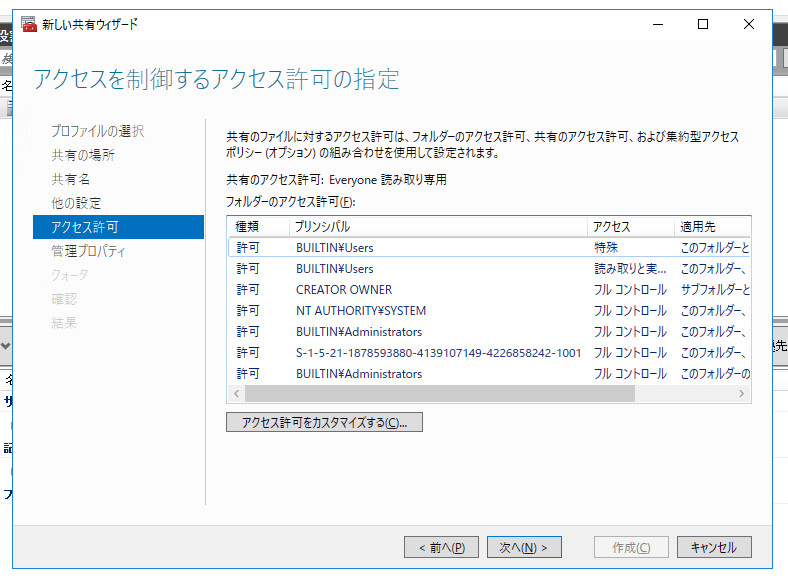Screen dimensions: 788x582
Task: Open the 共有の場所 wizard step
Action: click(x=83, y=155)
